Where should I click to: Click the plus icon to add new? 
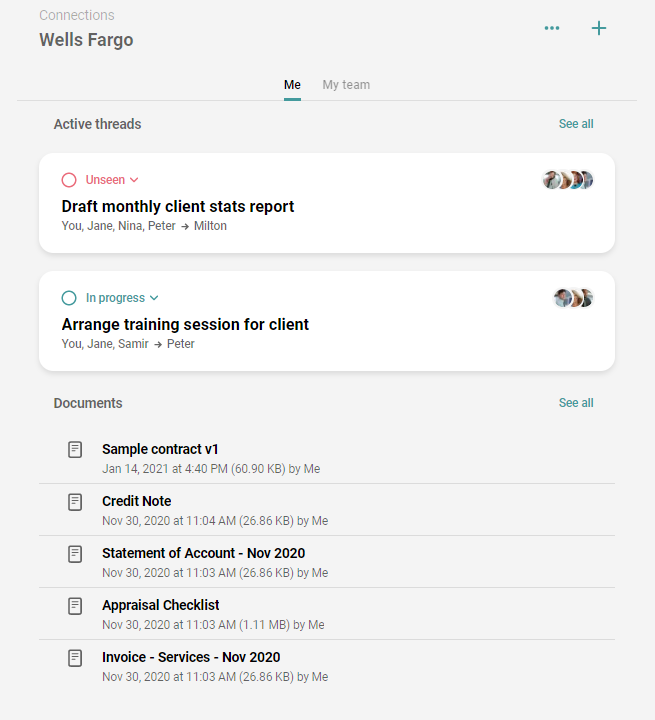click(599, 28)
